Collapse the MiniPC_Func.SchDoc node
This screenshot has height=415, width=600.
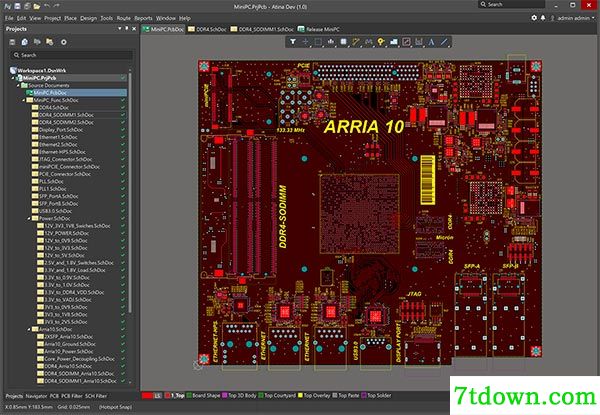23,100
